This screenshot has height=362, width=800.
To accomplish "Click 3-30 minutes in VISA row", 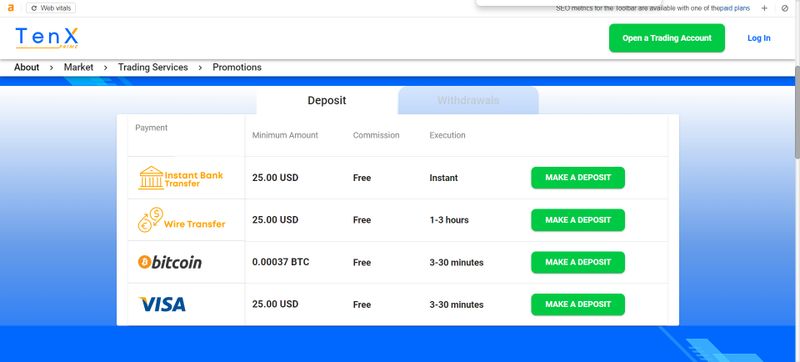I will pyautogui.click(x=457, y=305).
